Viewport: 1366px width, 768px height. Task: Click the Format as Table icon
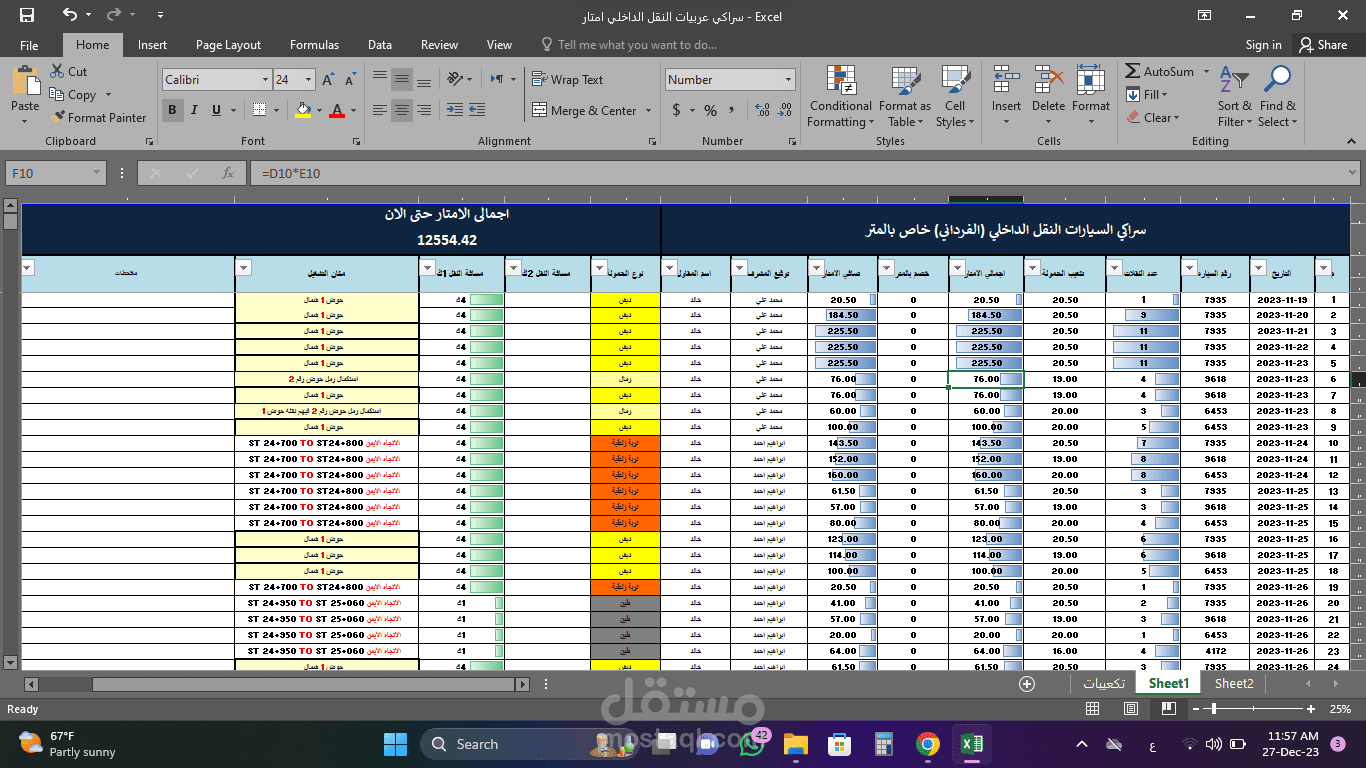905,97
